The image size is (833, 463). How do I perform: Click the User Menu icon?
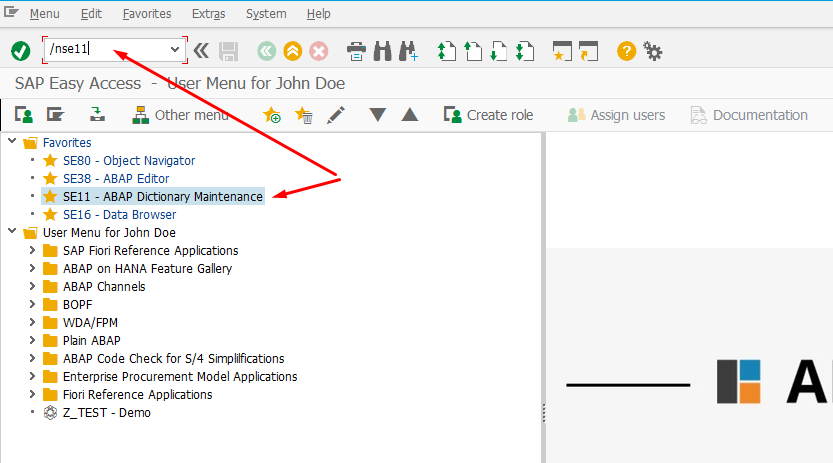(x=24, y=115)
